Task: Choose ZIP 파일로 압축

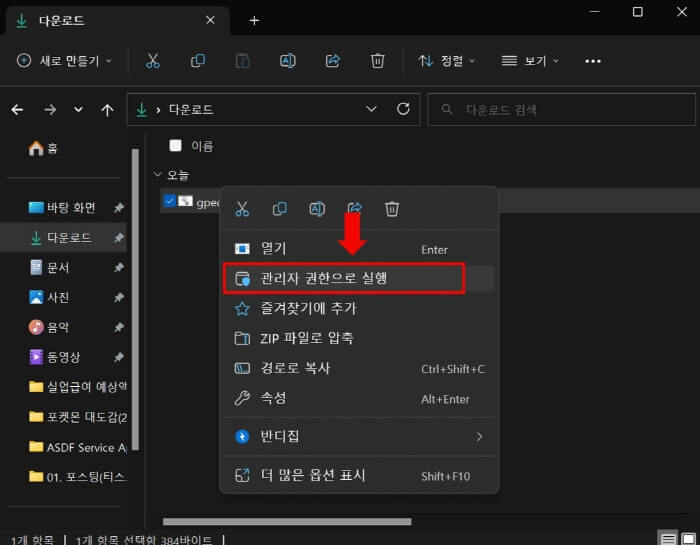Action: click(360, 338)
